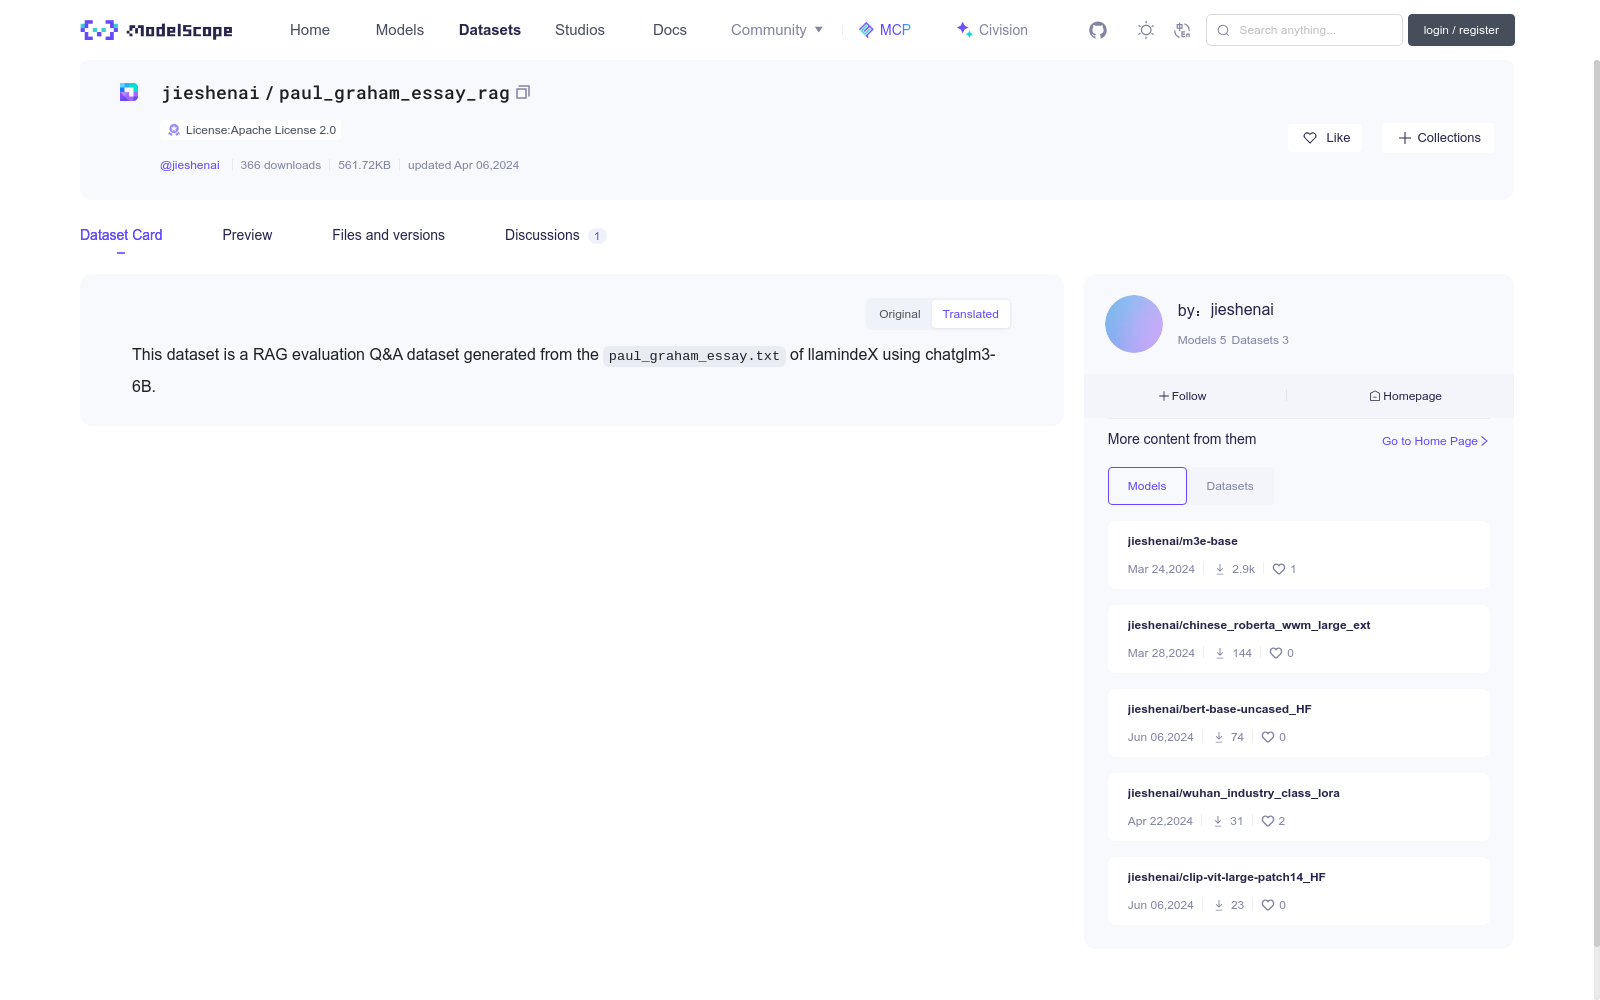Click the 561.72KB size text
Image resolution: width=1600 pixels, height=1000 pixels.
click(x=364, y=165)
